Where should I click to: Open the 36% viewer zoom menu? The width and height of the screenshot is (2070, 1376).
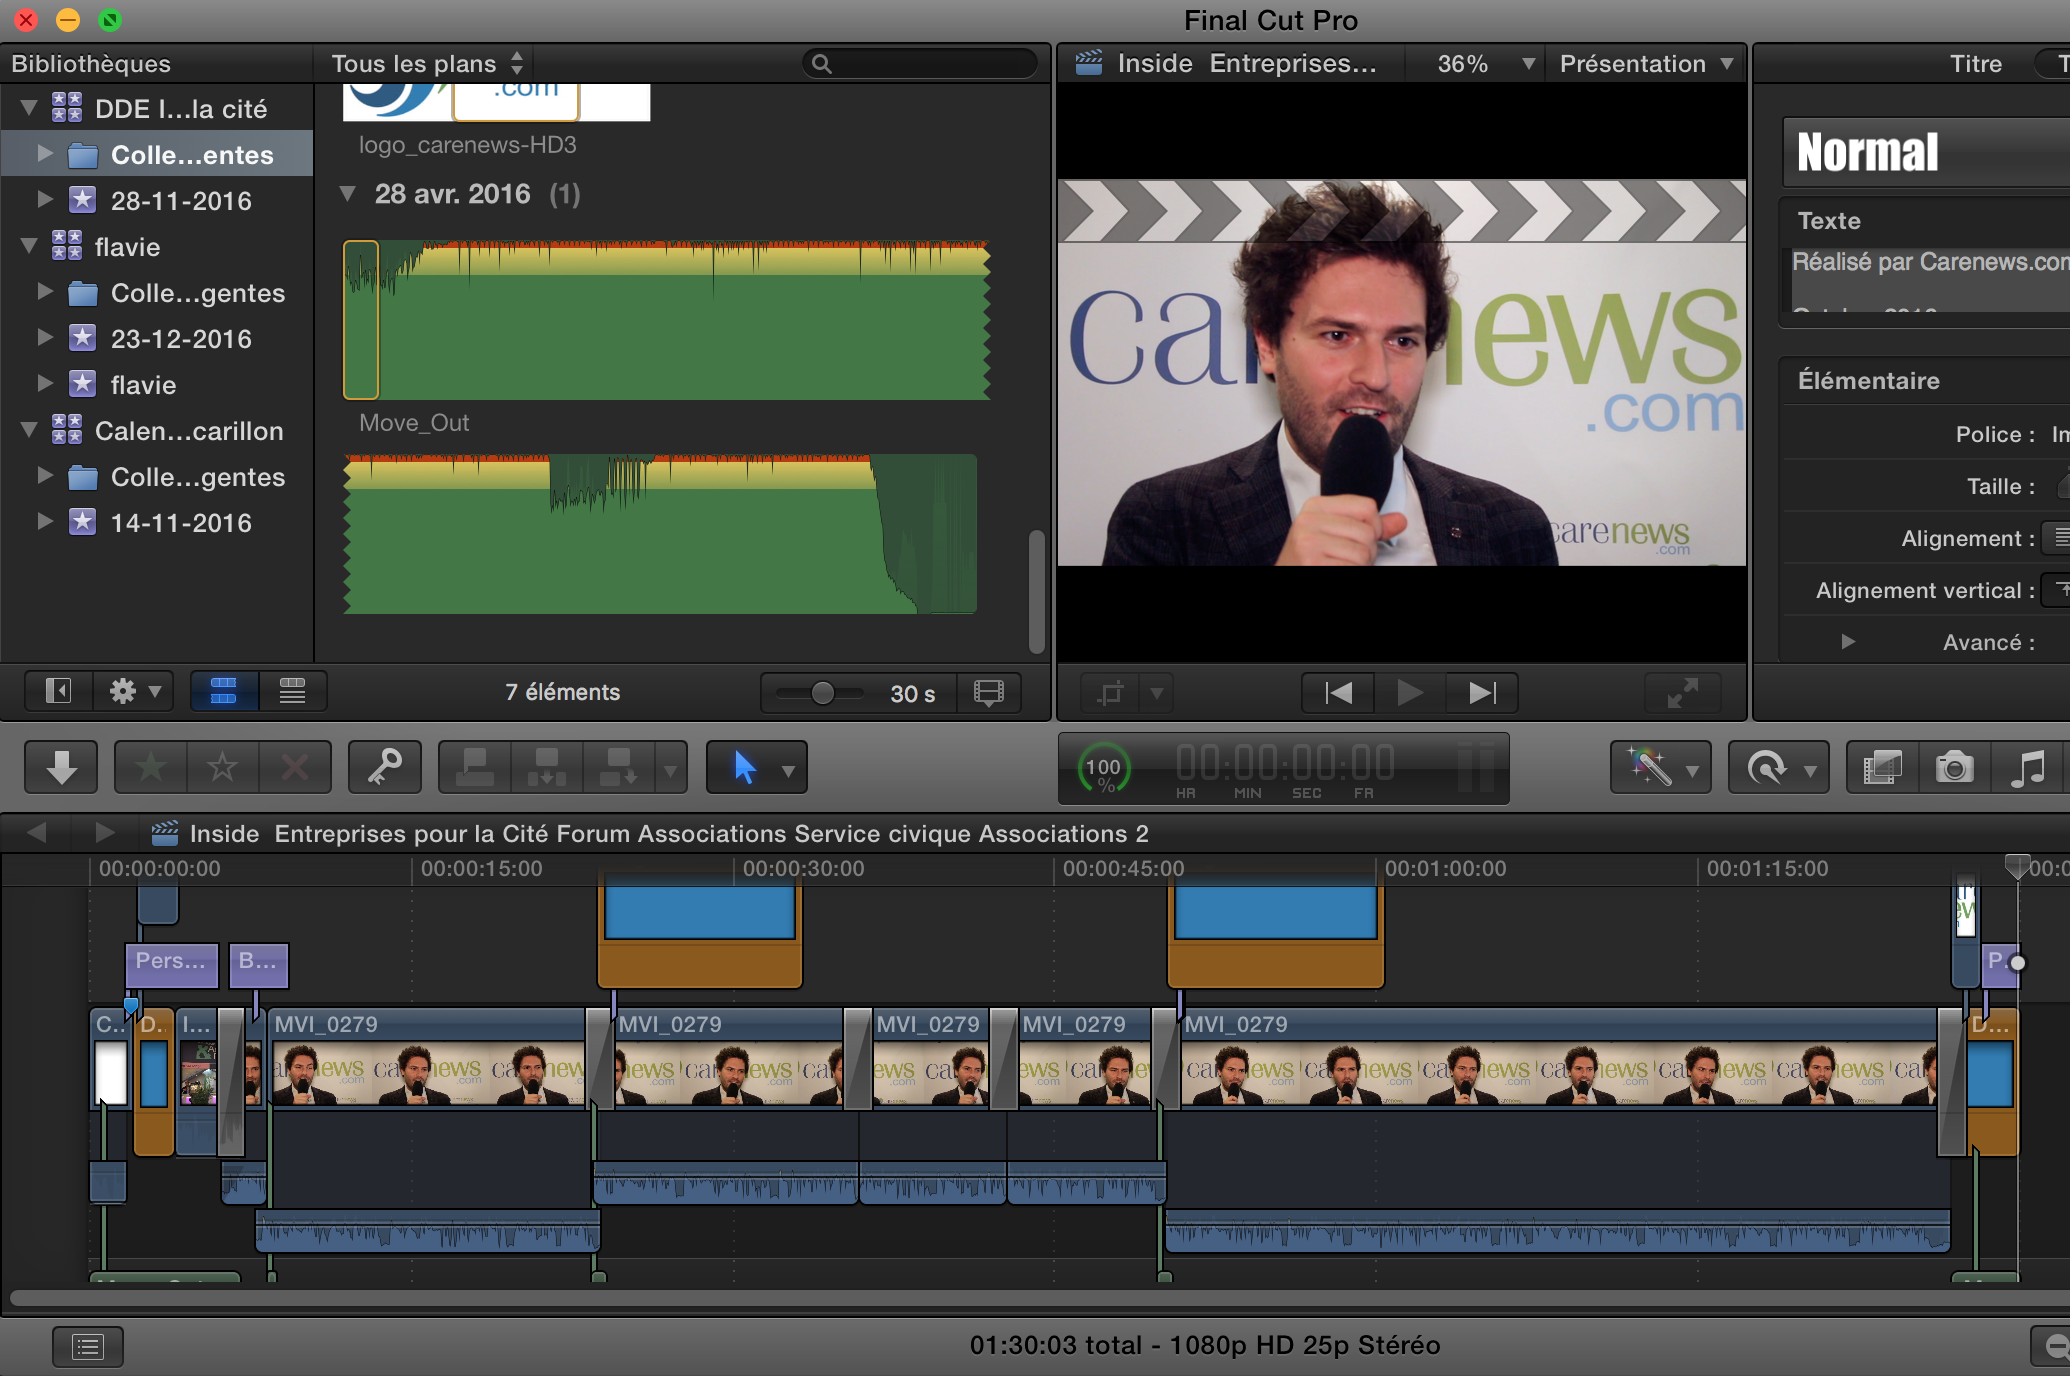coord(1485,64)
